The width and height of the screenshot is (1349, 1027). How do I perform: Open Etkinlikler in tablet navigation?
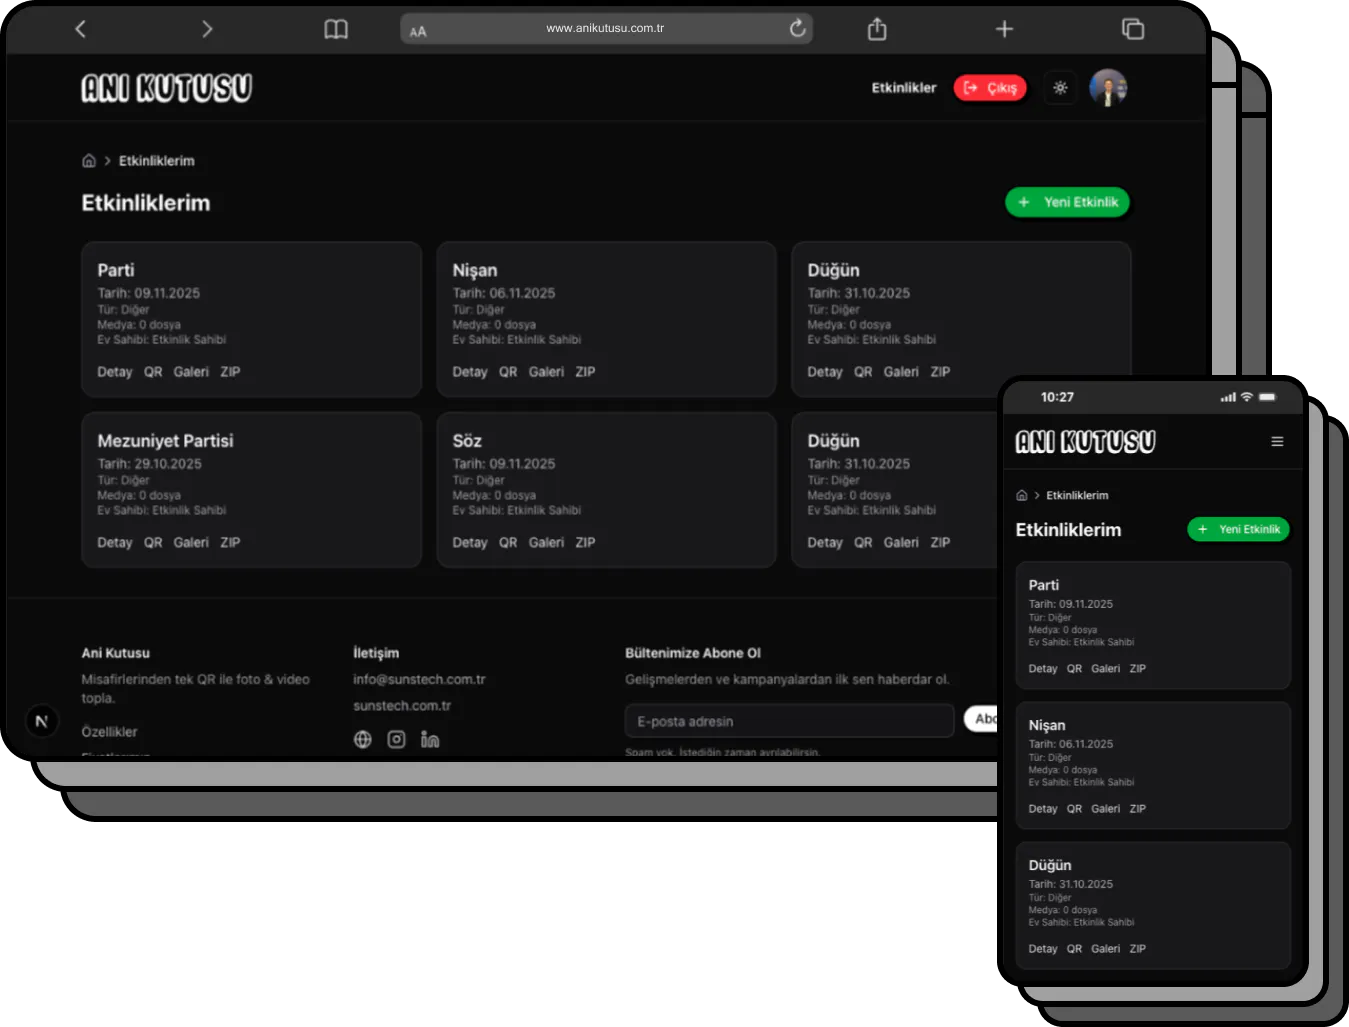tap(904, 88)
